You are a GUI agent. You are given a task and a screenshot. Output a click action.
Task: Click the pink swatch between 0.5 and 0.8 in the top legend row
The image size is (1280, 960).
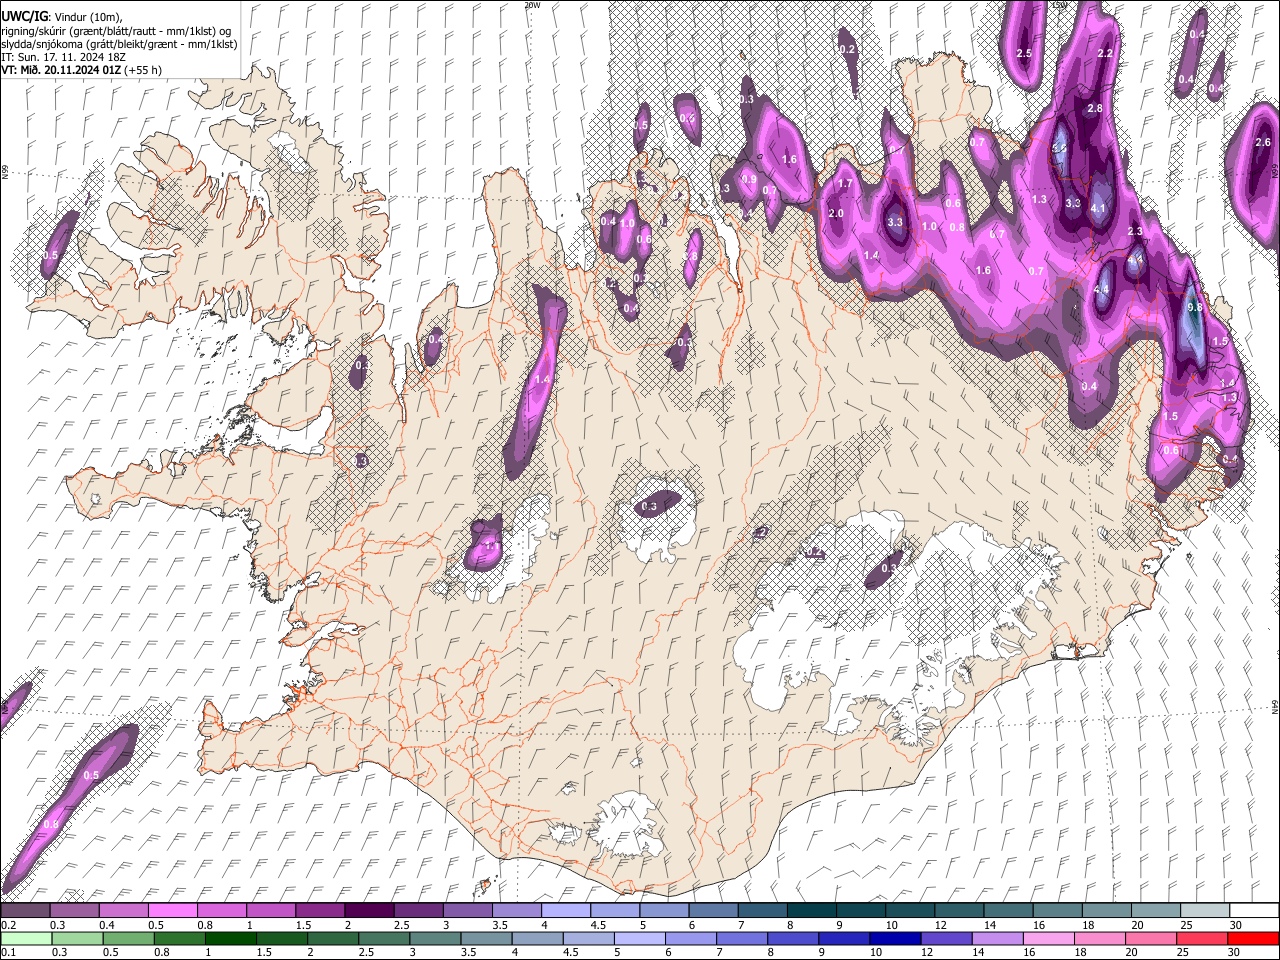pyautogui.click(x=172, y=910)
